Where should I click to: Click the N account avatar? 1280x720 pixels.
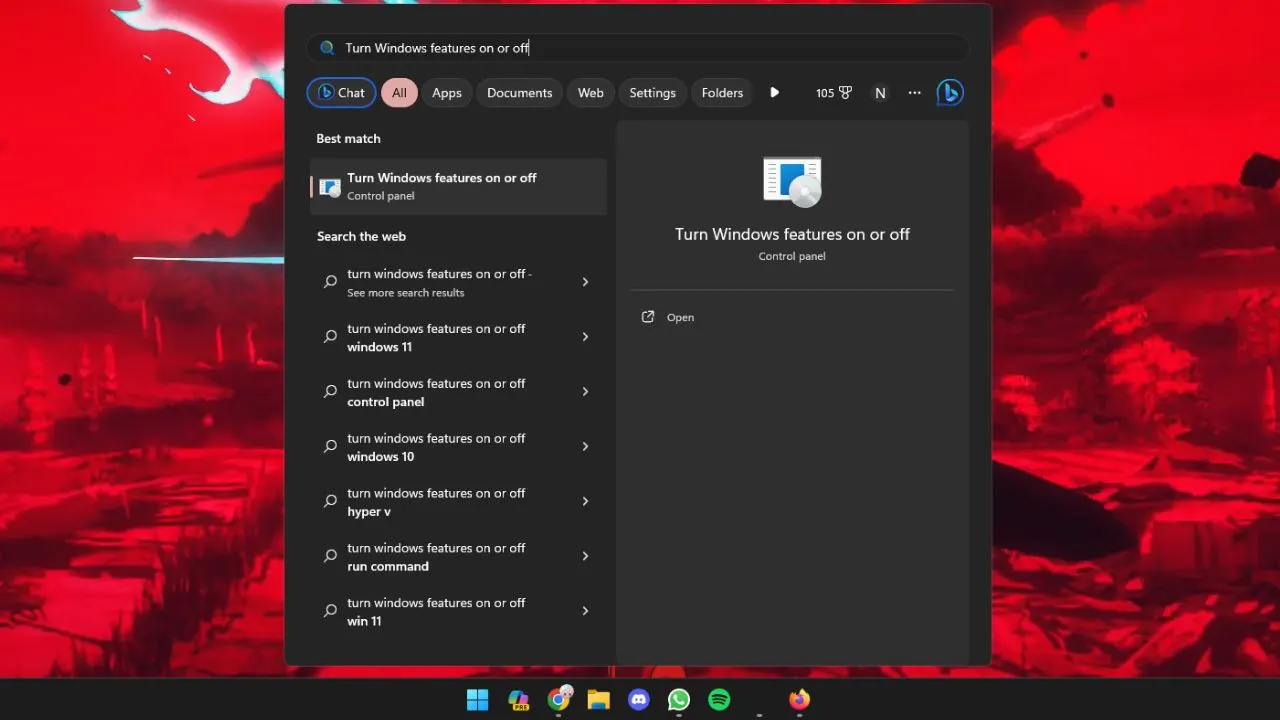880,93
